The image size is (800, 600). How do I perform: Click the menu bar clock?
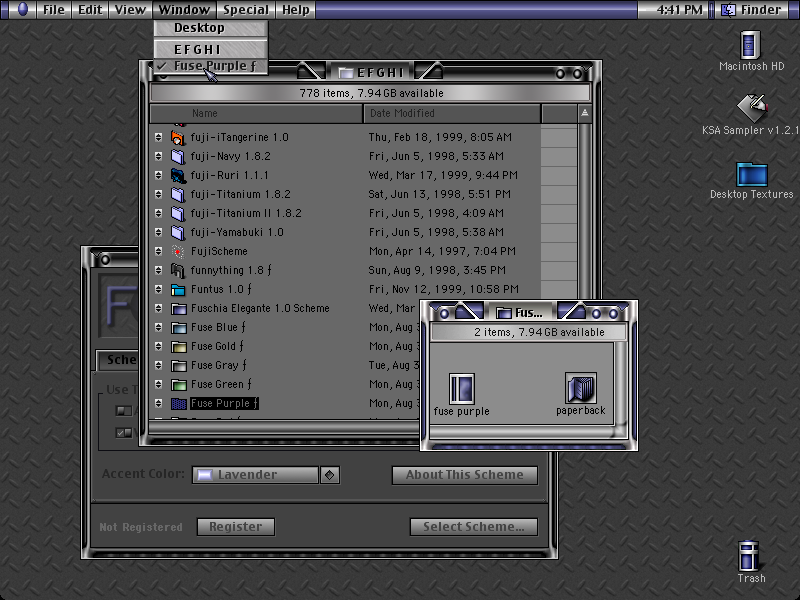pyautogui.click(x=680, y=10)
